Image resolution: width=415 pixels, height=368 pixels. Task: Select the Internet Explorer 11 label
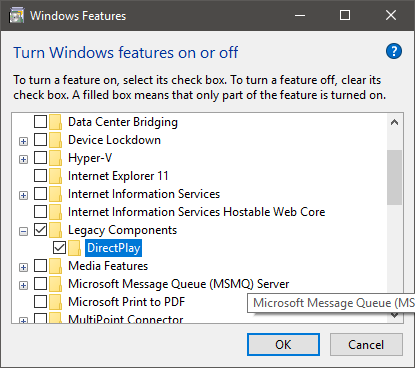pyautogui.click(x=118, y=176)
